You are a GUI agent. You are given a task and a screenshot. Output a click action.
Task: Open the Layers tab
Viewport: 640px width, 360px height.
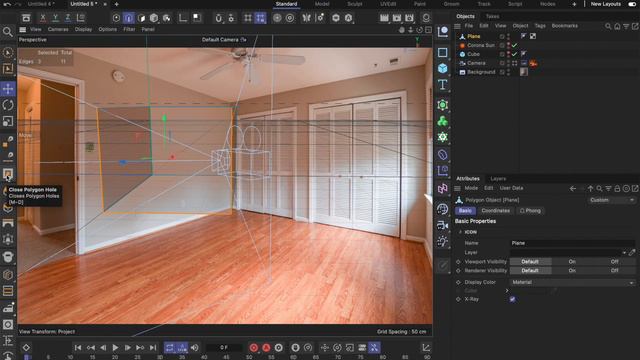point(498,179)
